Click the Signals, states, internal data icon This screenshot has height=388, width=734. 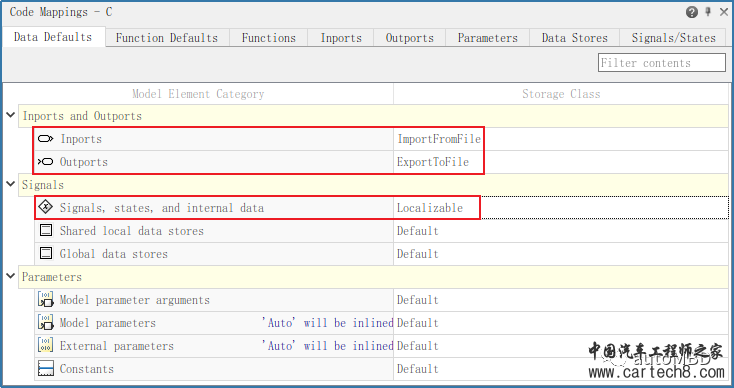(45, 207)
